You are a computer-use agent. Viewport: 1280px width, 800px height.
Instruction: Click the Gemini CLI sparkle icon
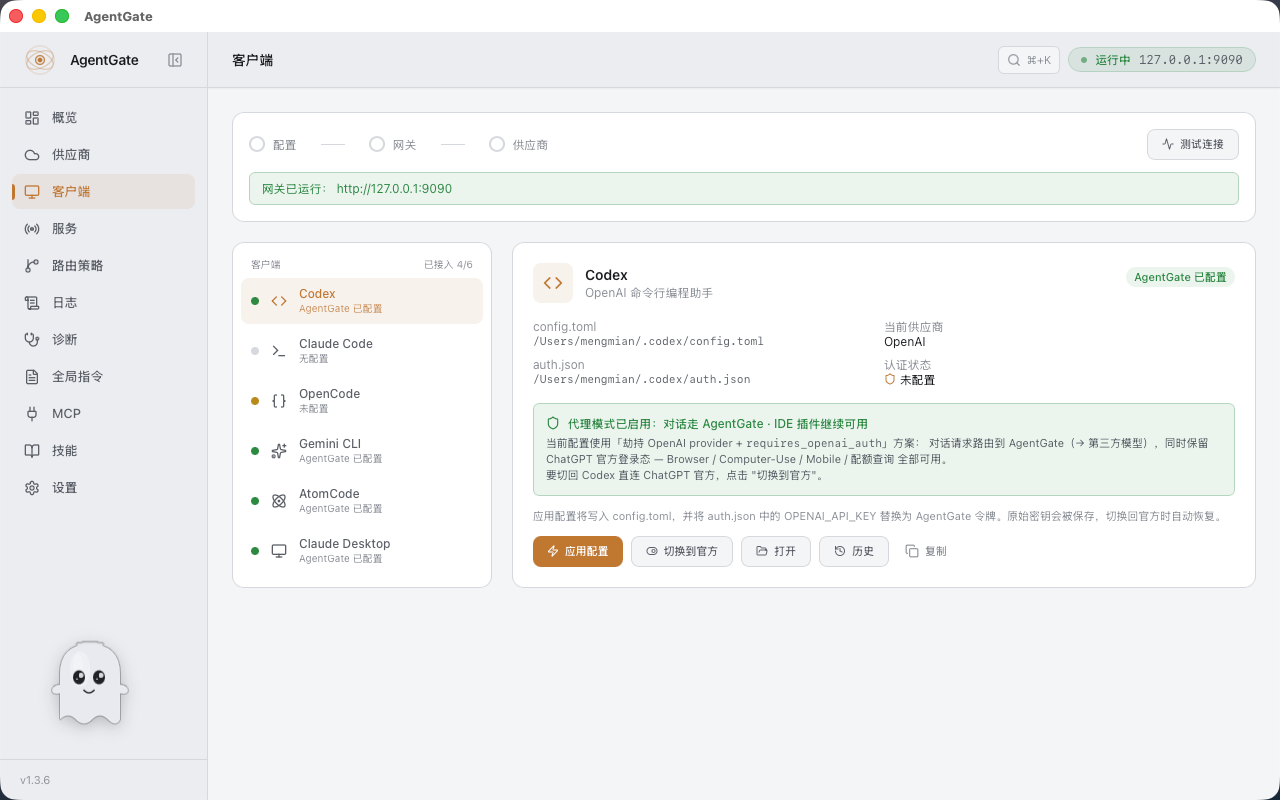tap(279, 451)
